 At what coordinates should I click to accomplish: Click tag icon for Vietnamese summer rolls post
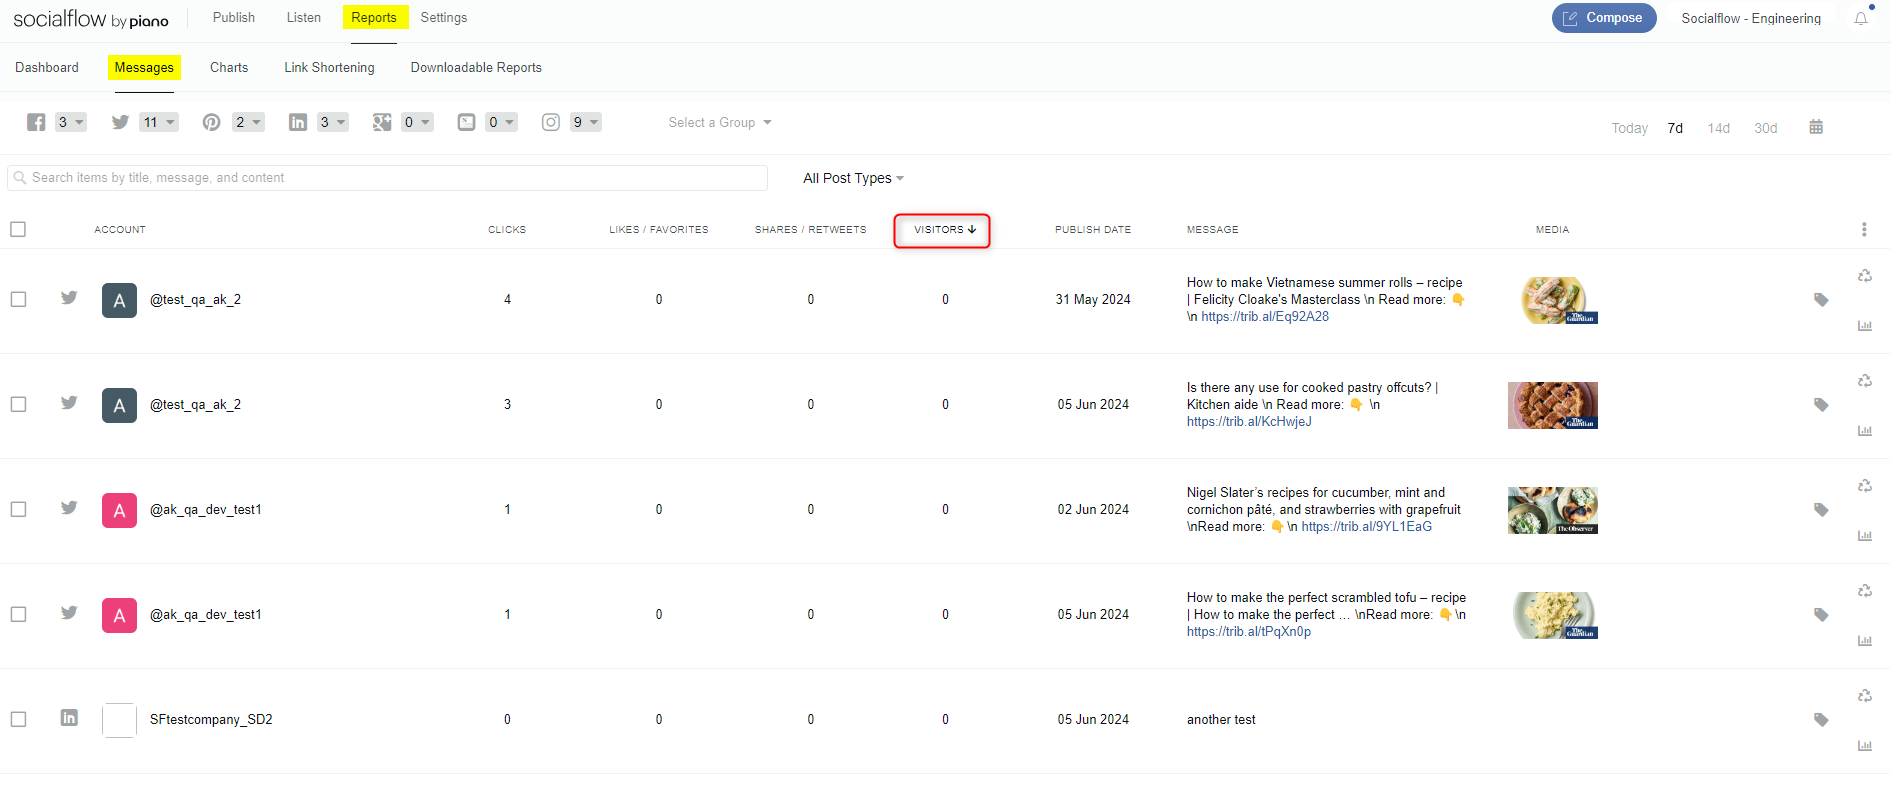click(1821, 300)
